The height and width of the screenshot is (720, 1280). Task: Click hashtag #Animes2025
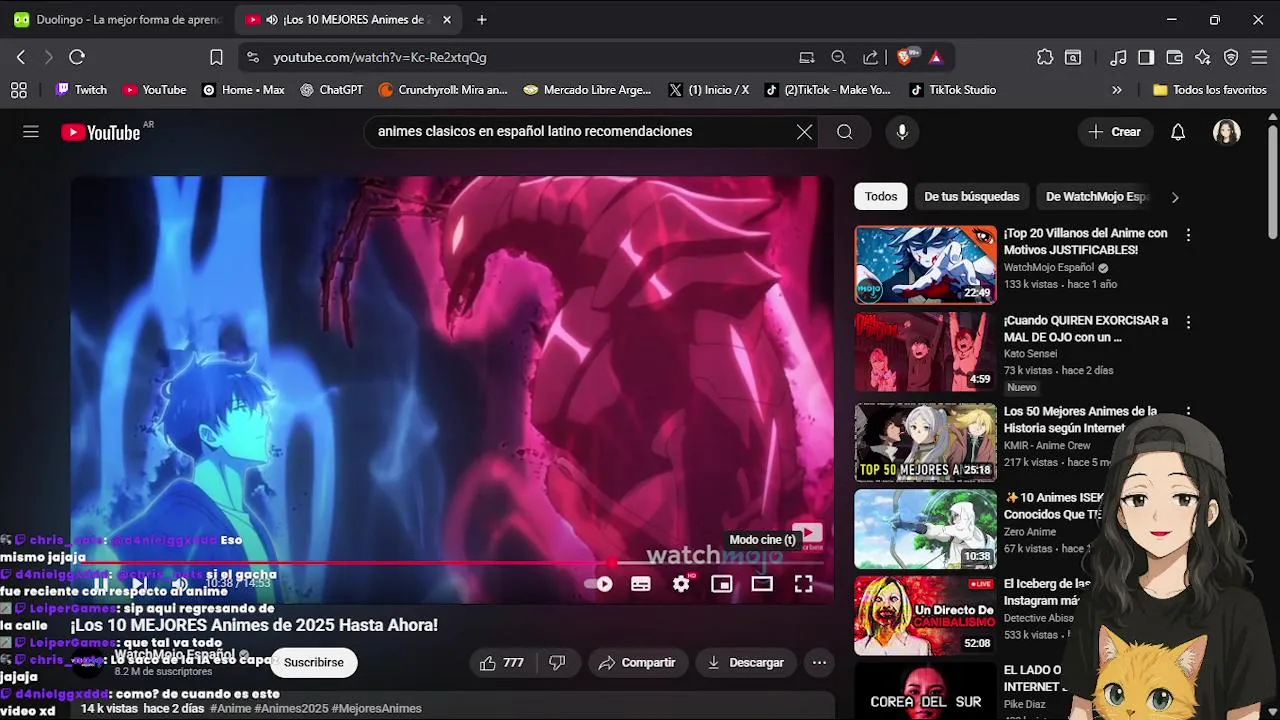(x=291, y=709)
